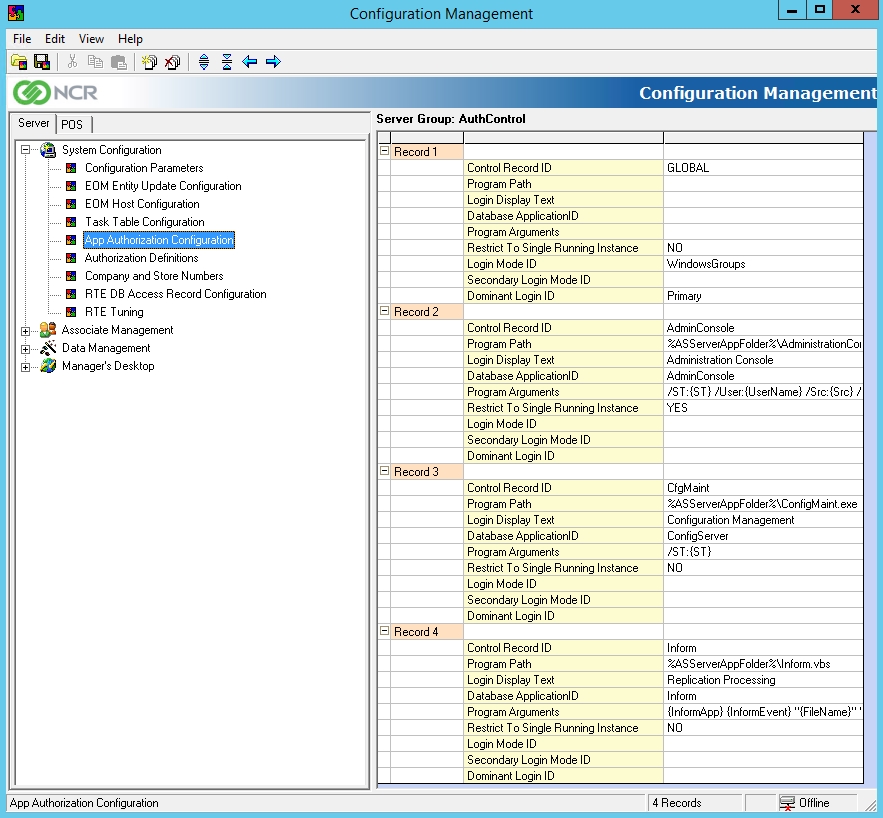Open the File menu
Image resolution: width=883 pixels, height=818 pixels.
pyautogui.click(x=22, y=39)
